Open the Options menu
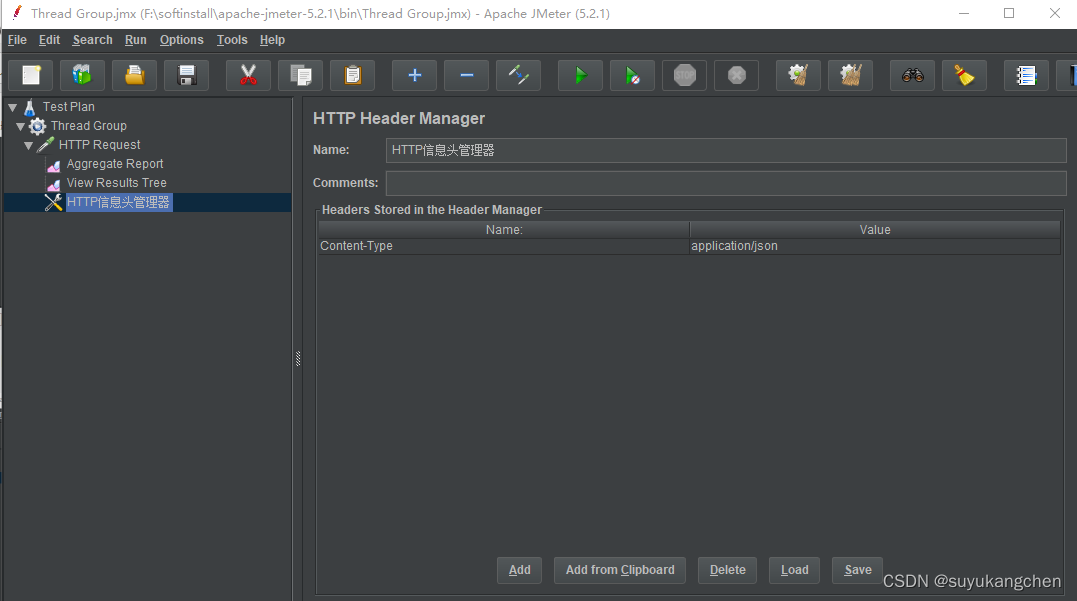Image resolution: width=1077 pixels, height=601 pixels. [181, 40]
